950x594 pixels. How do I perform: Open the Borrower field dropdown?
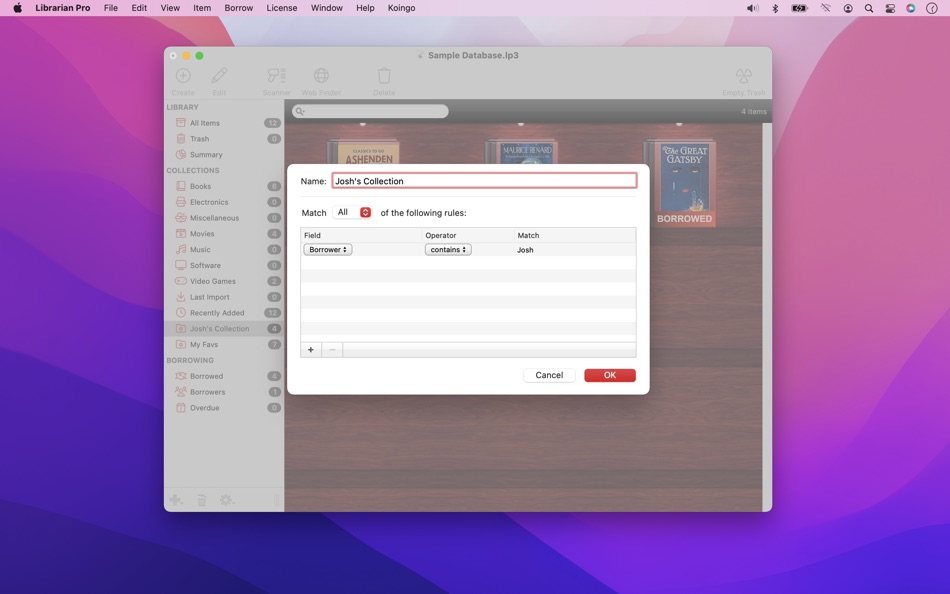327,249
